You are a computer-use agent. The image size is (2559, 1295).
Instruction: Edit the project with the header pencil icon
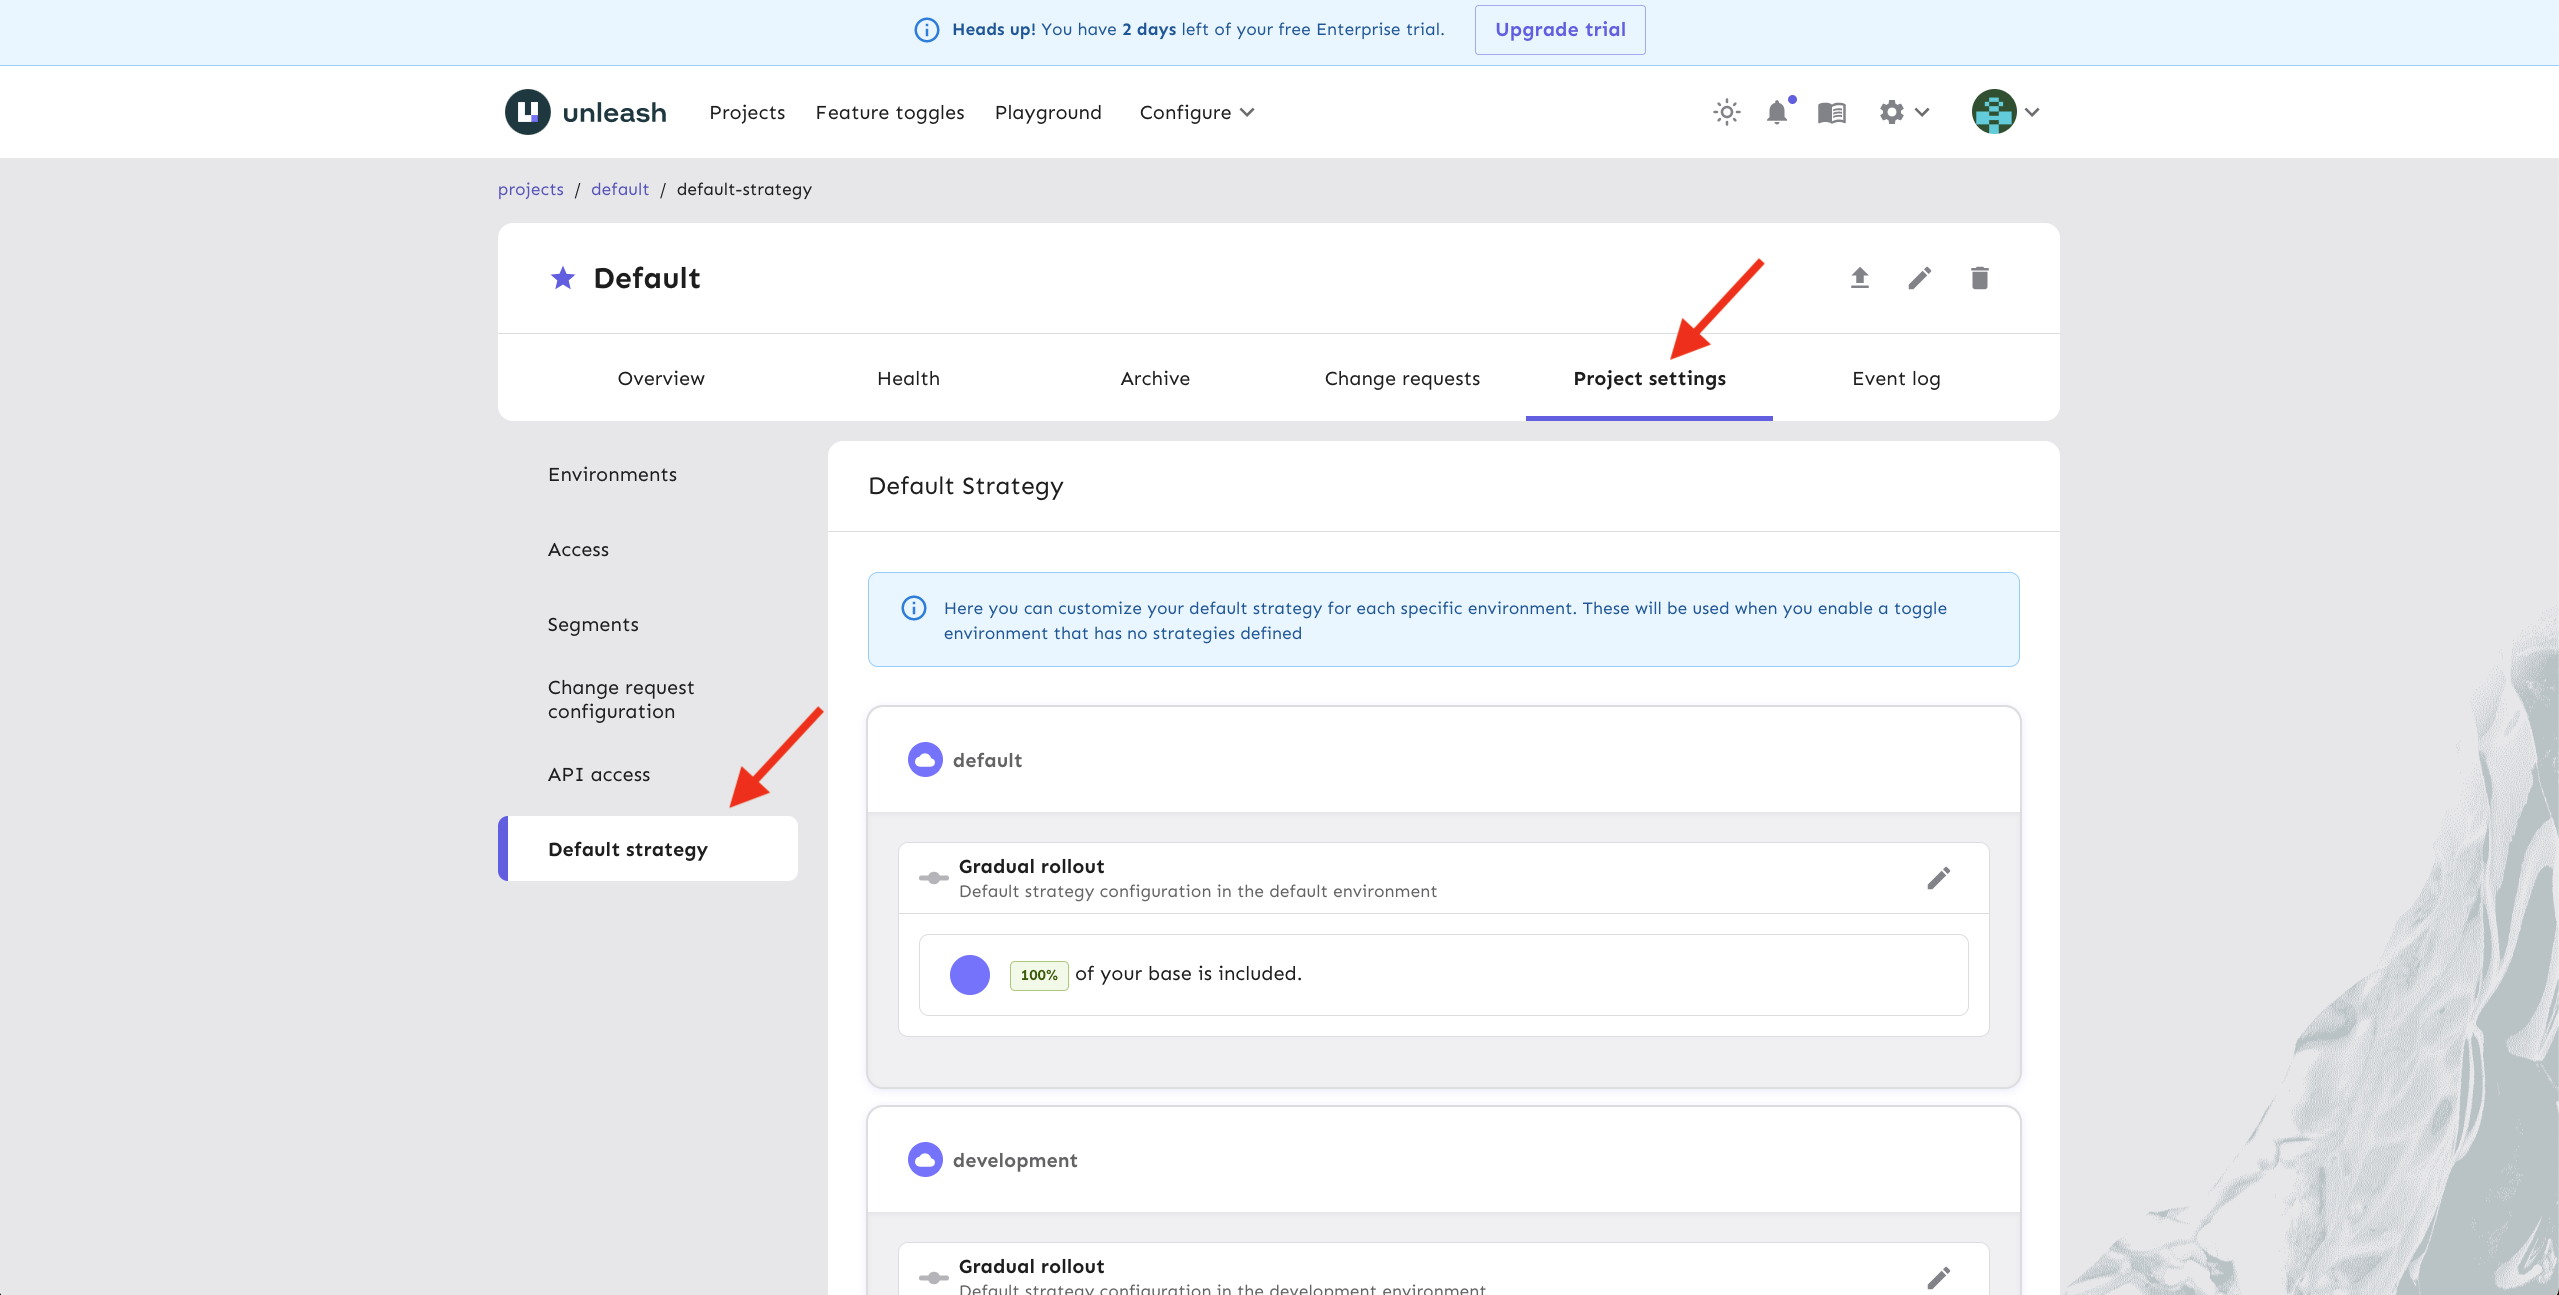click(1919, 278)
